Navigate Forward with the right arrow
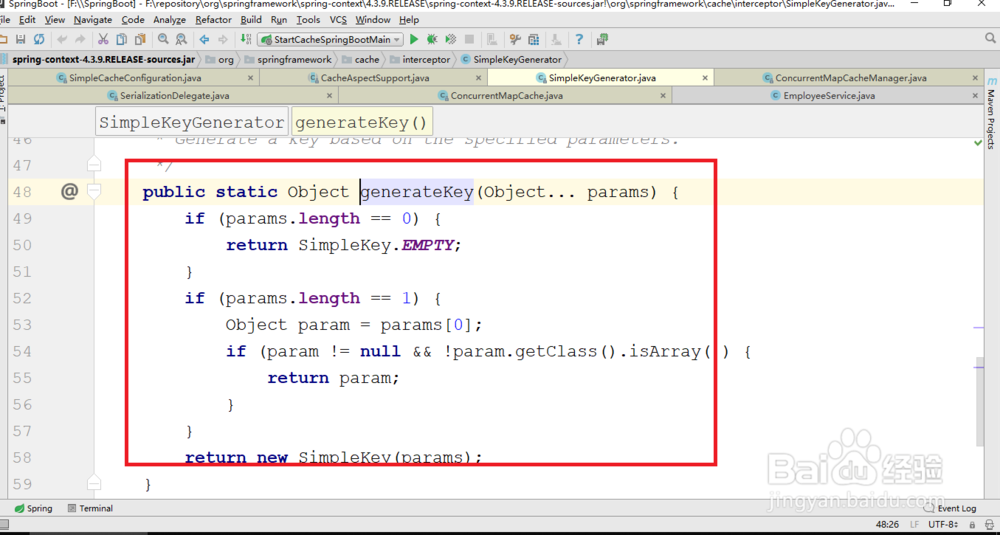This screenshot has height=535, width=1000. point(223,40)
